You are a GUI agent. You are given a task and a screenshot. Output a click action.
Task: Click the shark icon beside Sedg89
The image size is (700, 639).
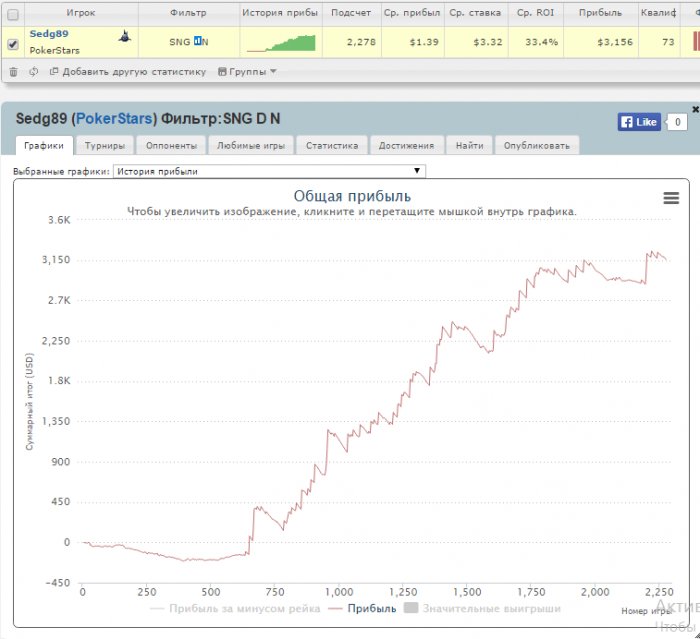pos(124,36)
